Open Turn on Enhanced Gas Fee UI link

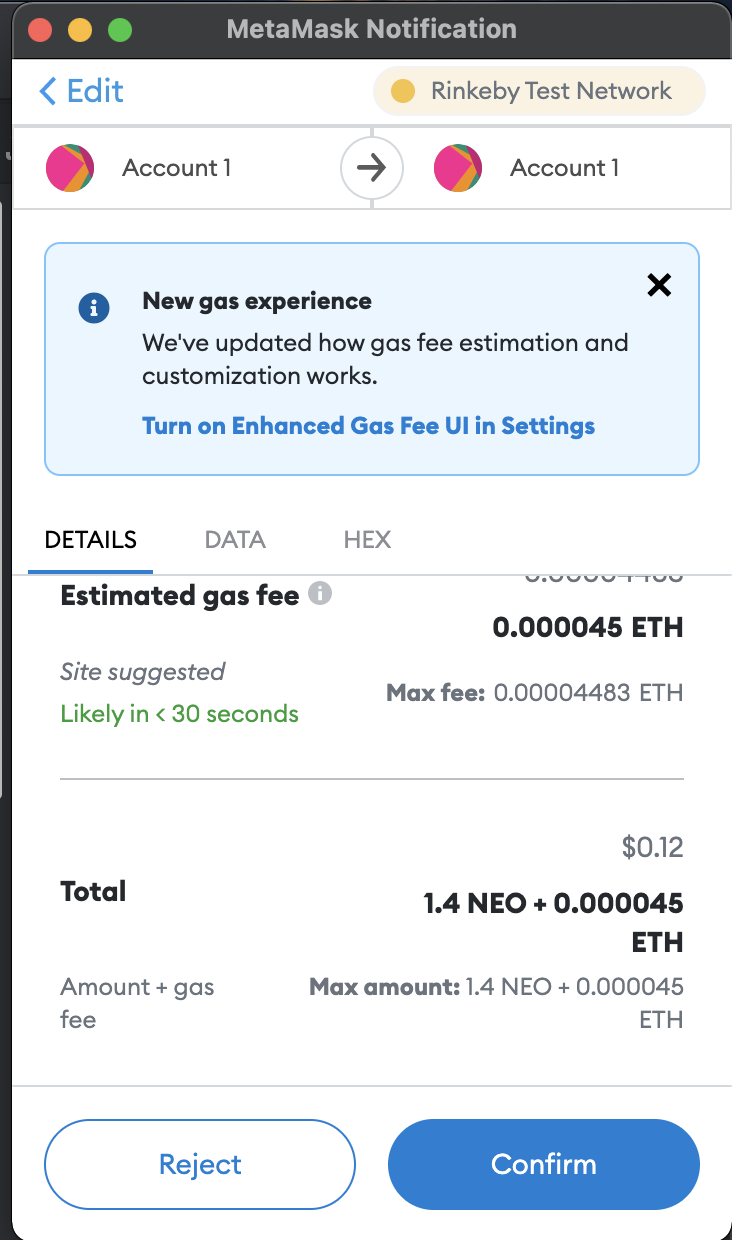point(368,426)
